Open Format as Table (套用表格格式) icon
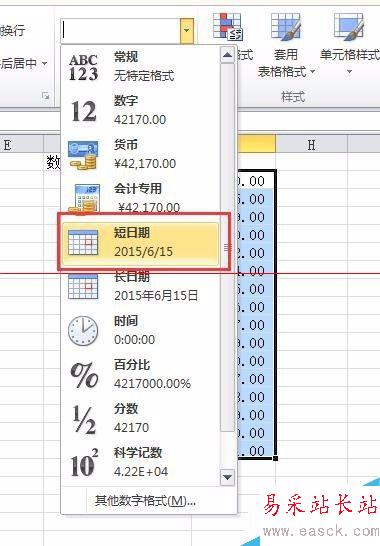This screenshot has width=380, height=546. pyautogui.click(x=286, y=26)
